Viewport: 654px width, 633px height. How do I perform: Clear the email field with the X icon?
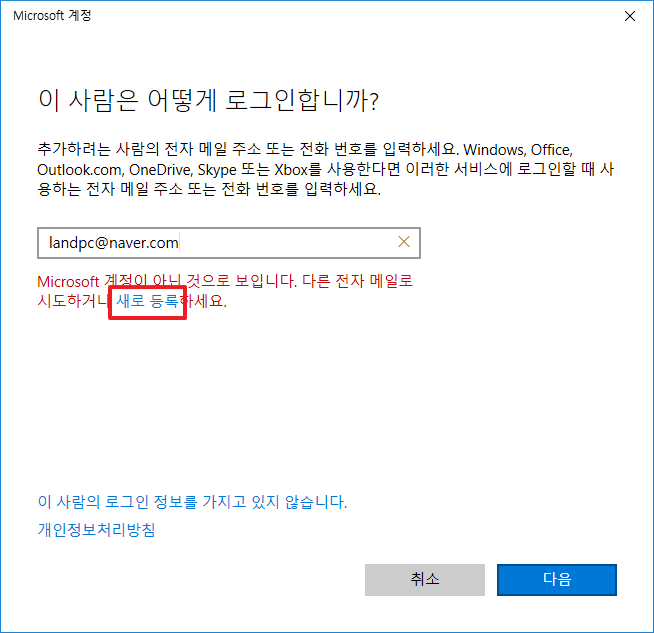click(403, 242)
